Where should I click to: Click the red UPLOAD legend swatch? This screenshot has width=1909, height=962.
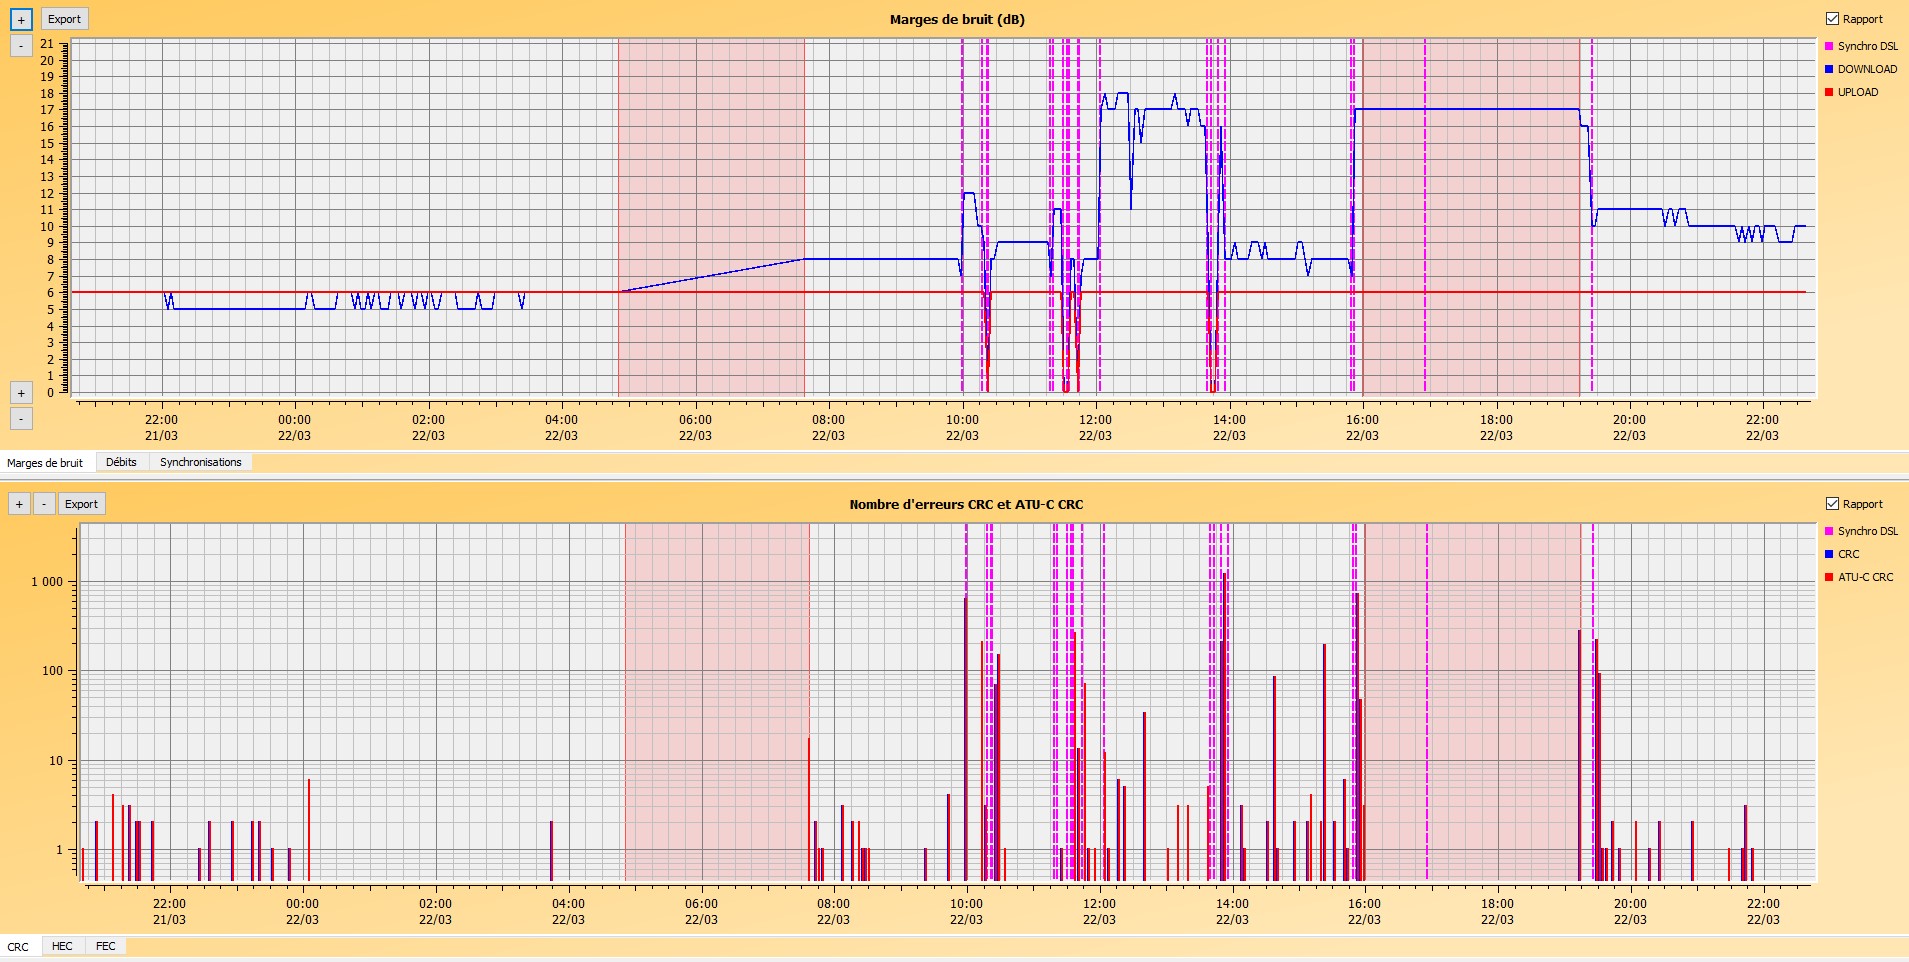(1829, 92)
